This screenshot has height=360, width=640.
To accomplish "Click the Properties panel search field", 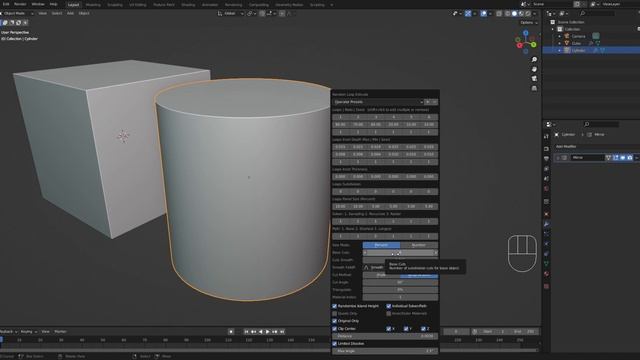I will coord(601,124).
